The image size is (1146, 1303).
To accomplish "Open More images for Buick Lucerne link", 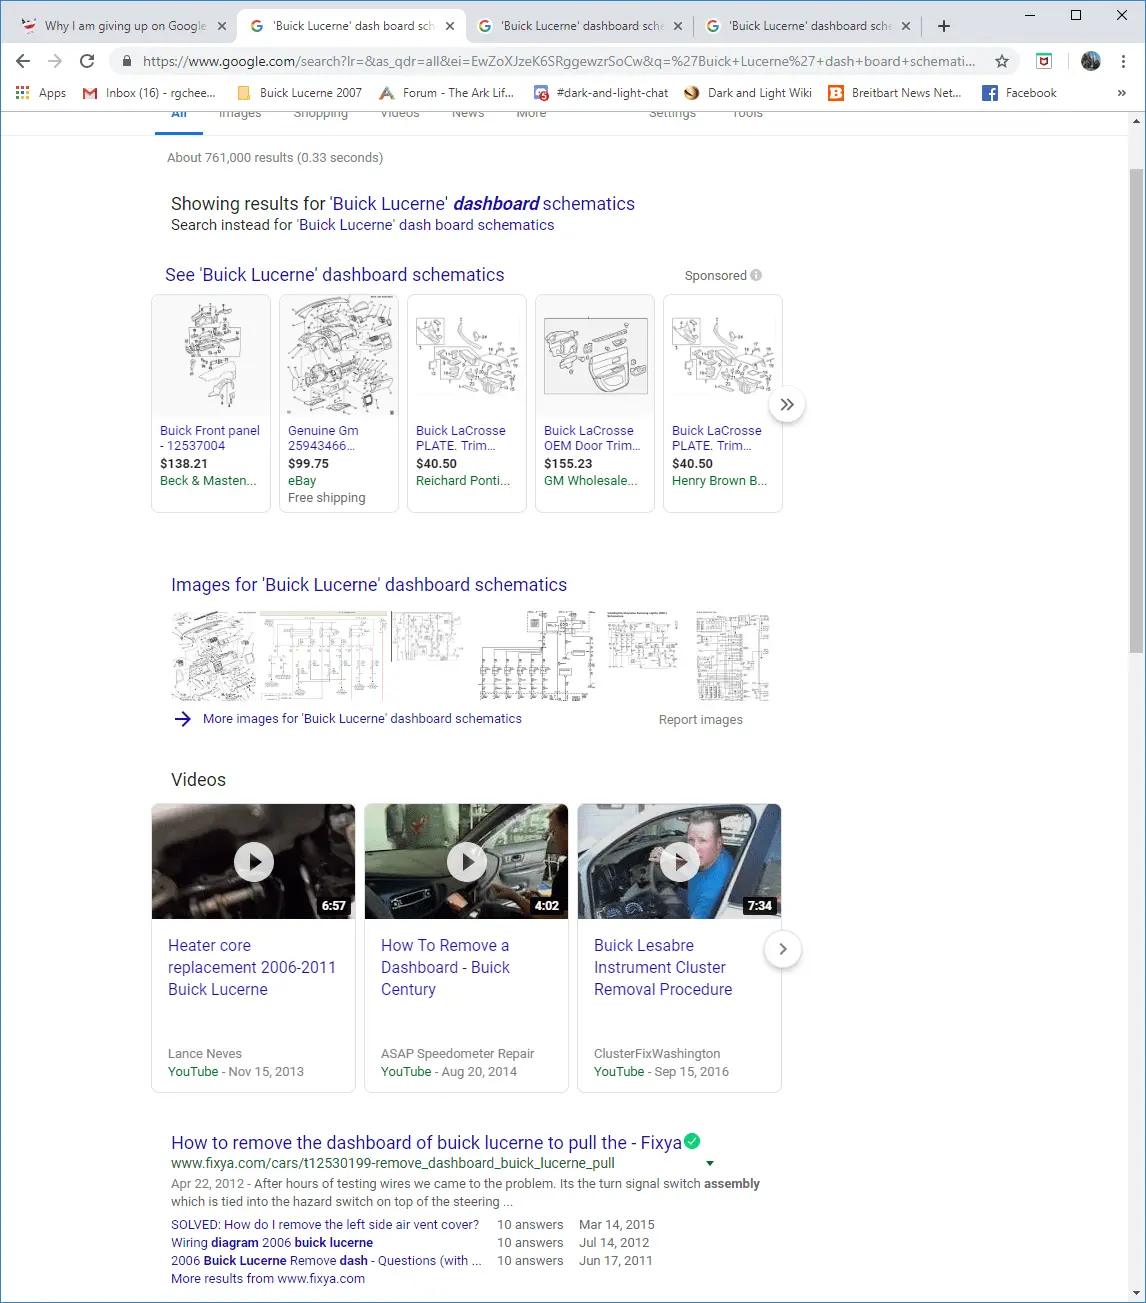I will (x=362, y=719).
